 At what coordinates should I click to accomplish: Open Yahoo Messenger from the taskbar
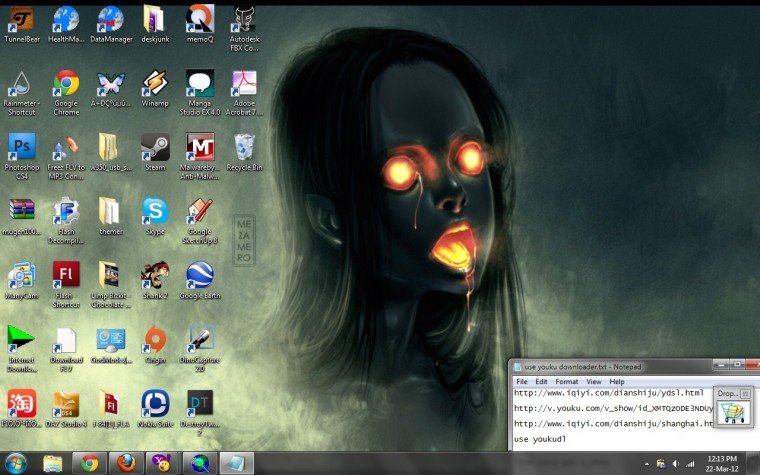(163, 463)
